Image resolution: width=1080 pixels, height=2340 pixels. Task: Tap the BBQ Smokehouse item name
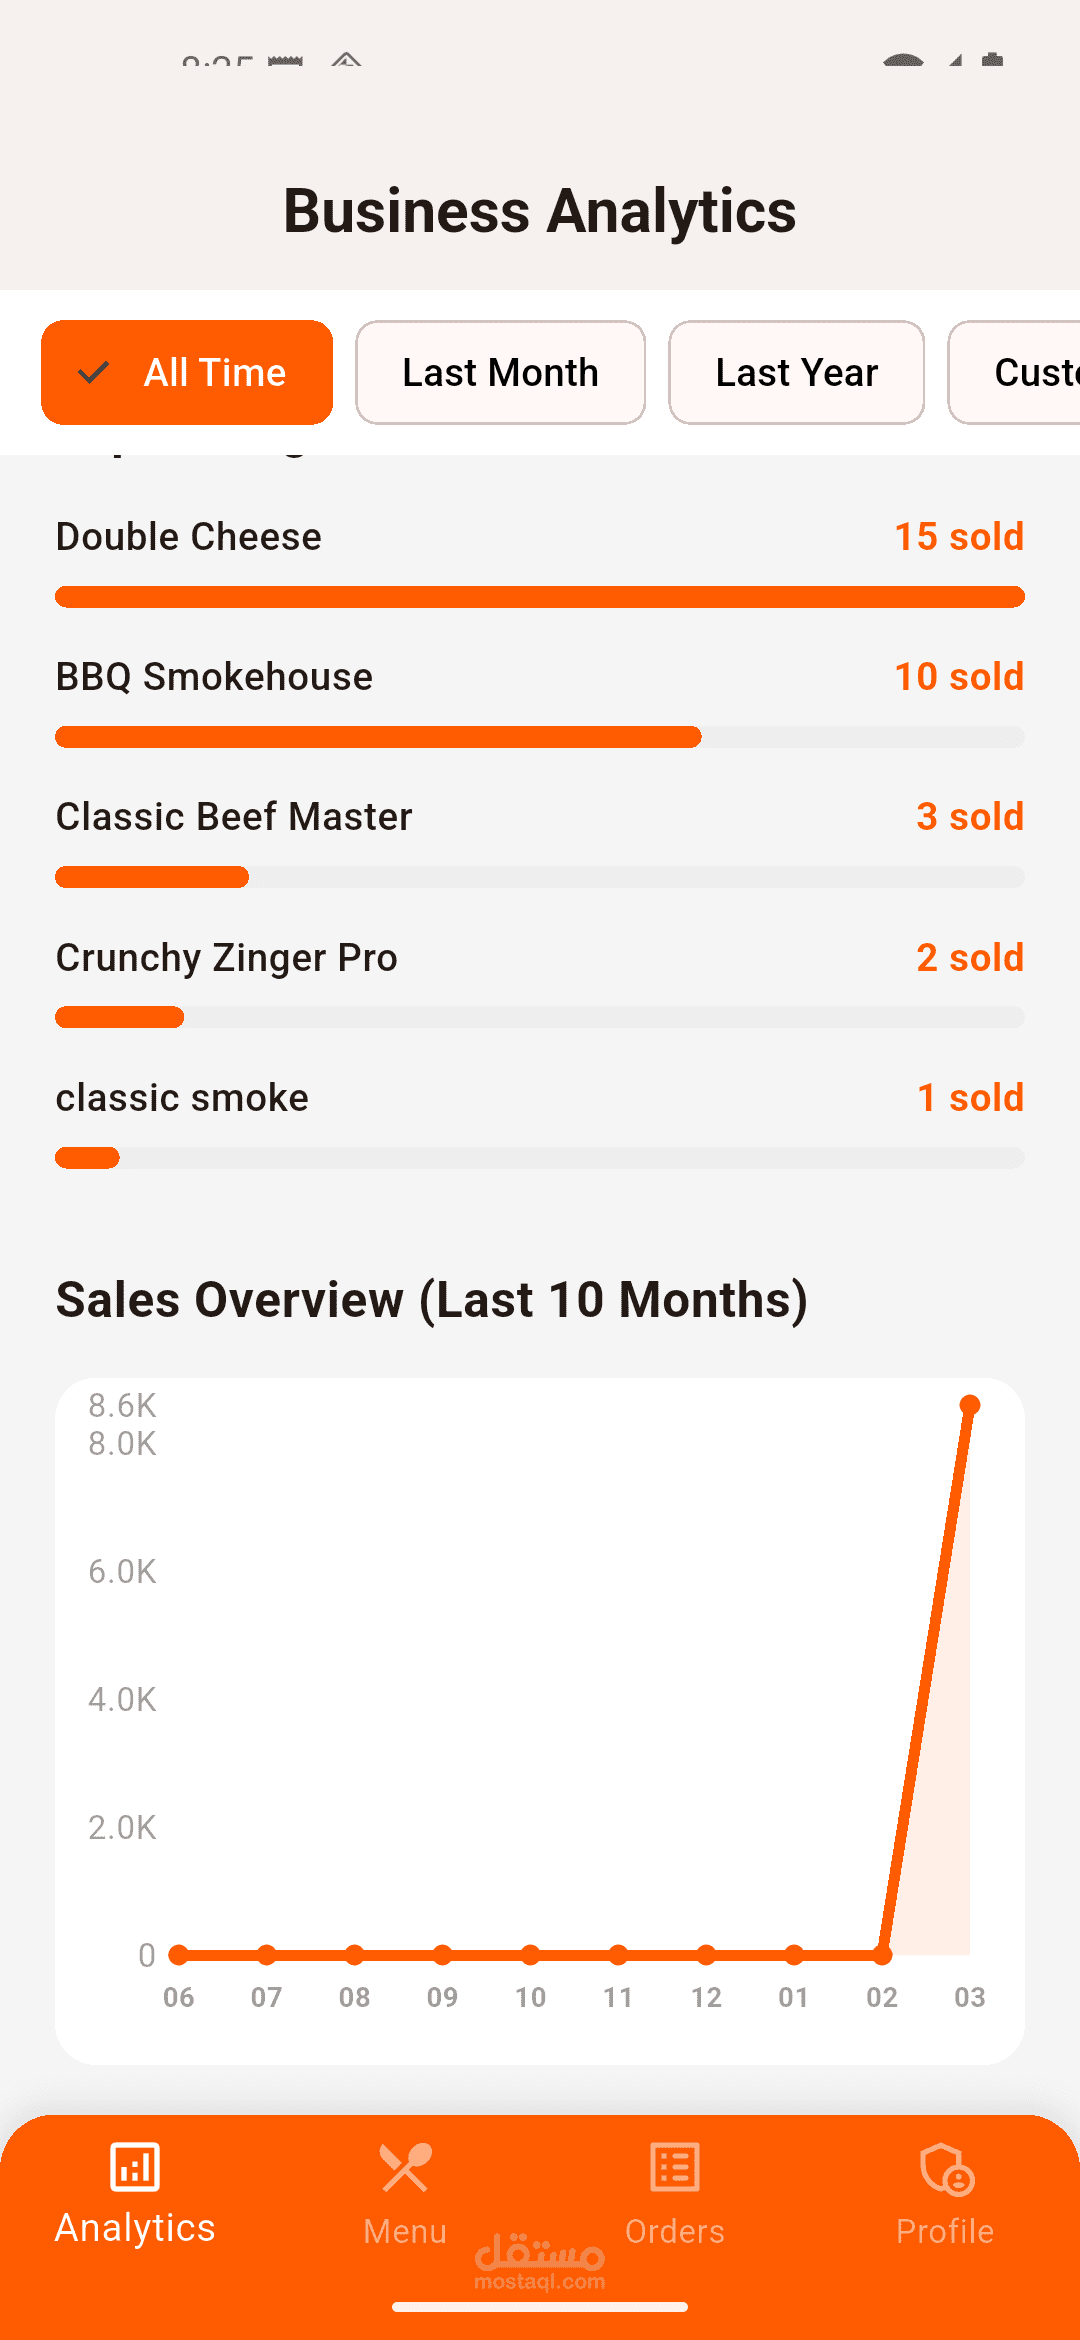(214, 677)
